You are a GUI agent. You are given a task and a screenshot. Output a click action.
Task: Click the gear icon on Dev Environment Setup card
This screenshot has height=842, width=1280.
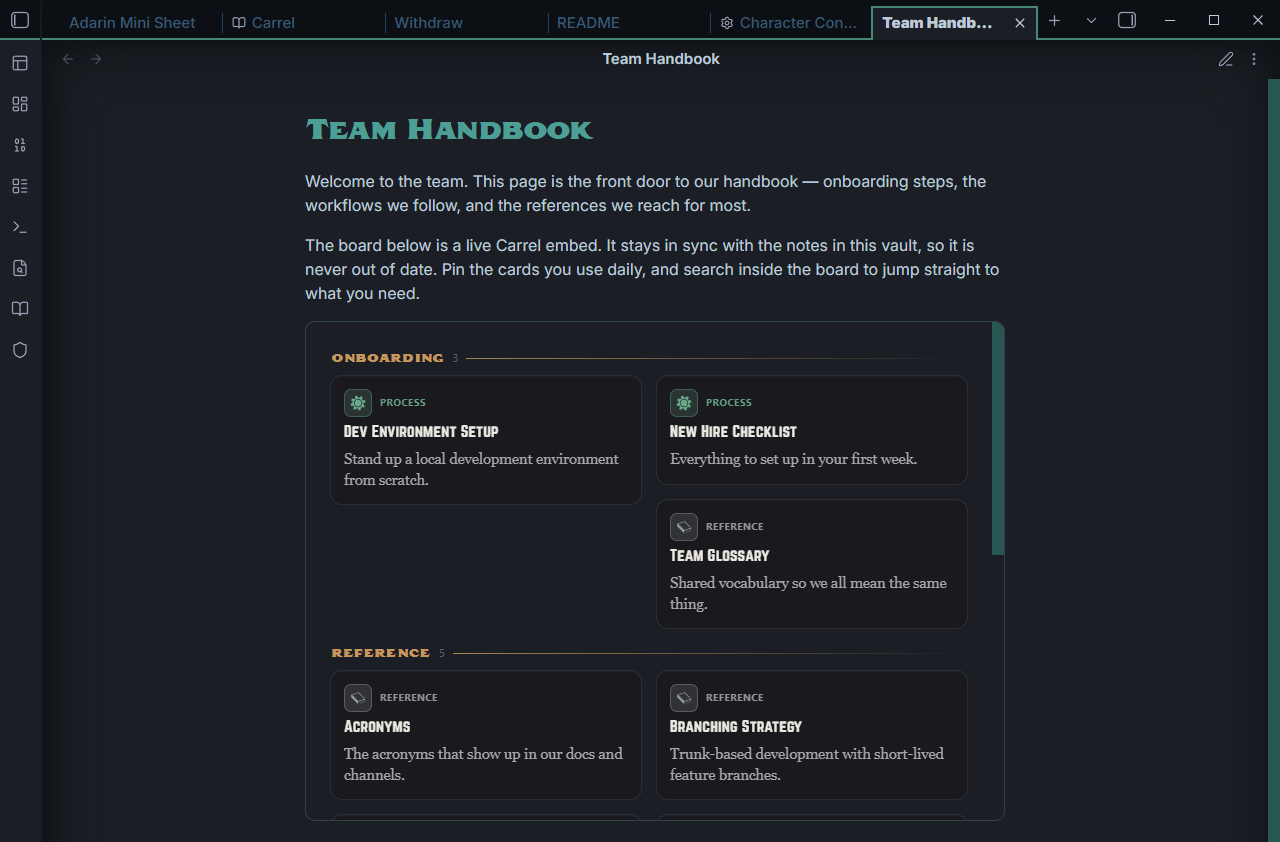pyautogui.click(x=358, y=403)
